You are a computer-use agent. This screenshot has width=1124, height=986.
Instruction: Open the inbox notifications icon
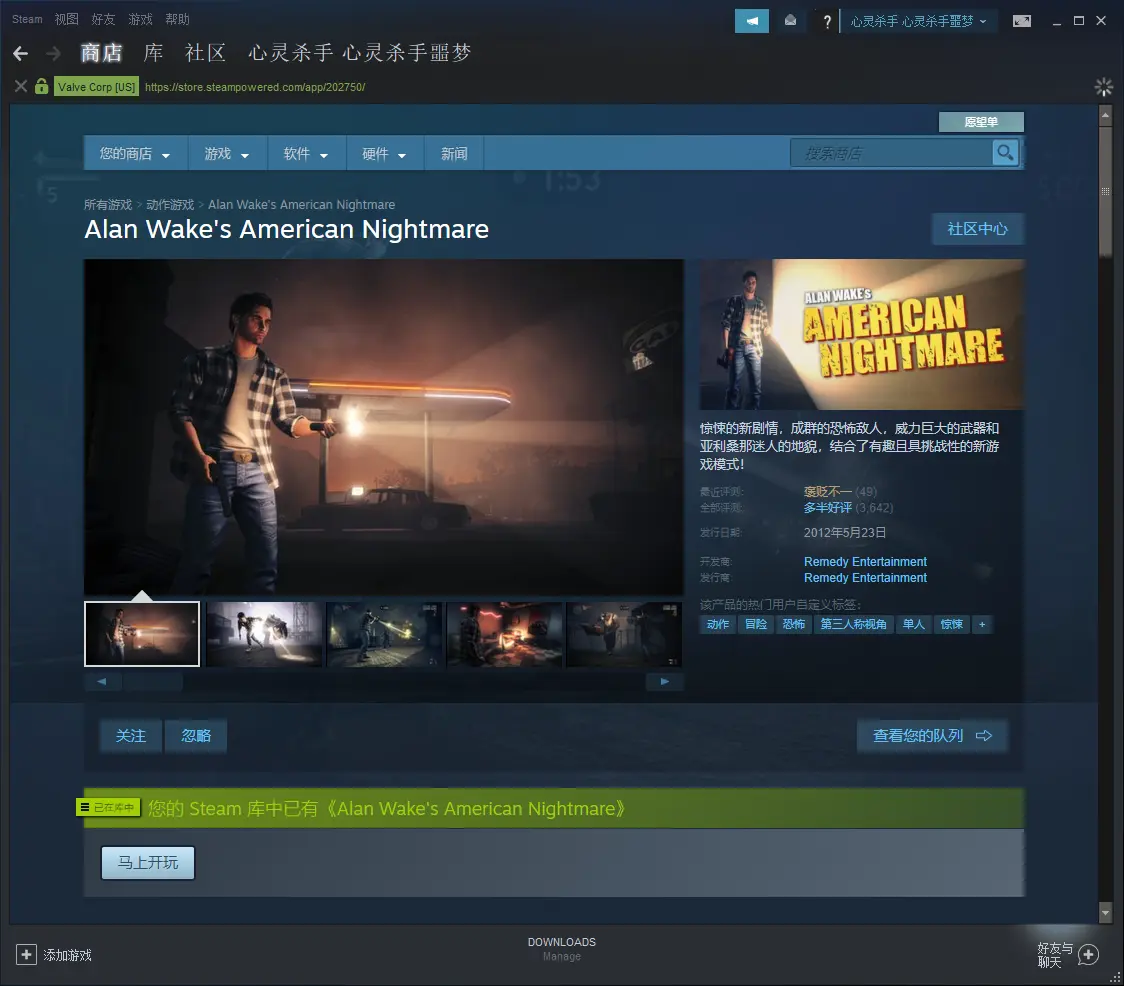click(x=790, y=21)
